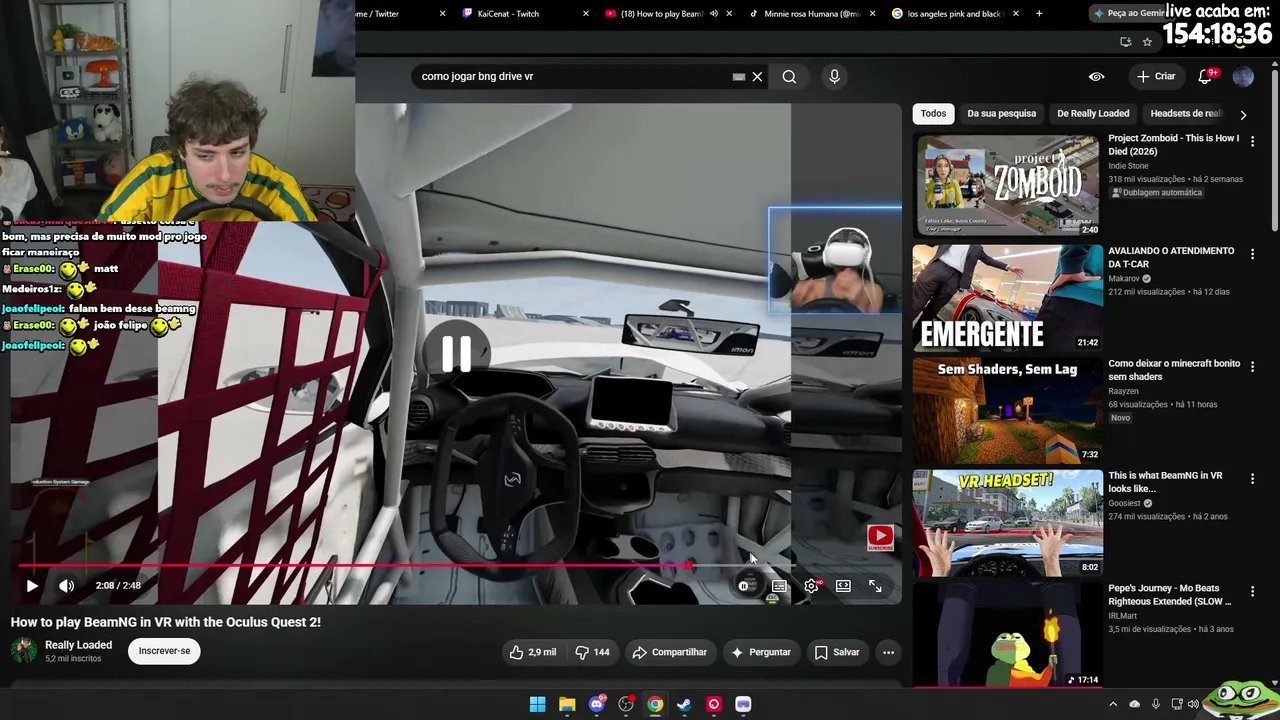The height and width of the screenshot is (720, 1280).
Task: Toggle subtitles on the video player
Action: coord(779,586)
